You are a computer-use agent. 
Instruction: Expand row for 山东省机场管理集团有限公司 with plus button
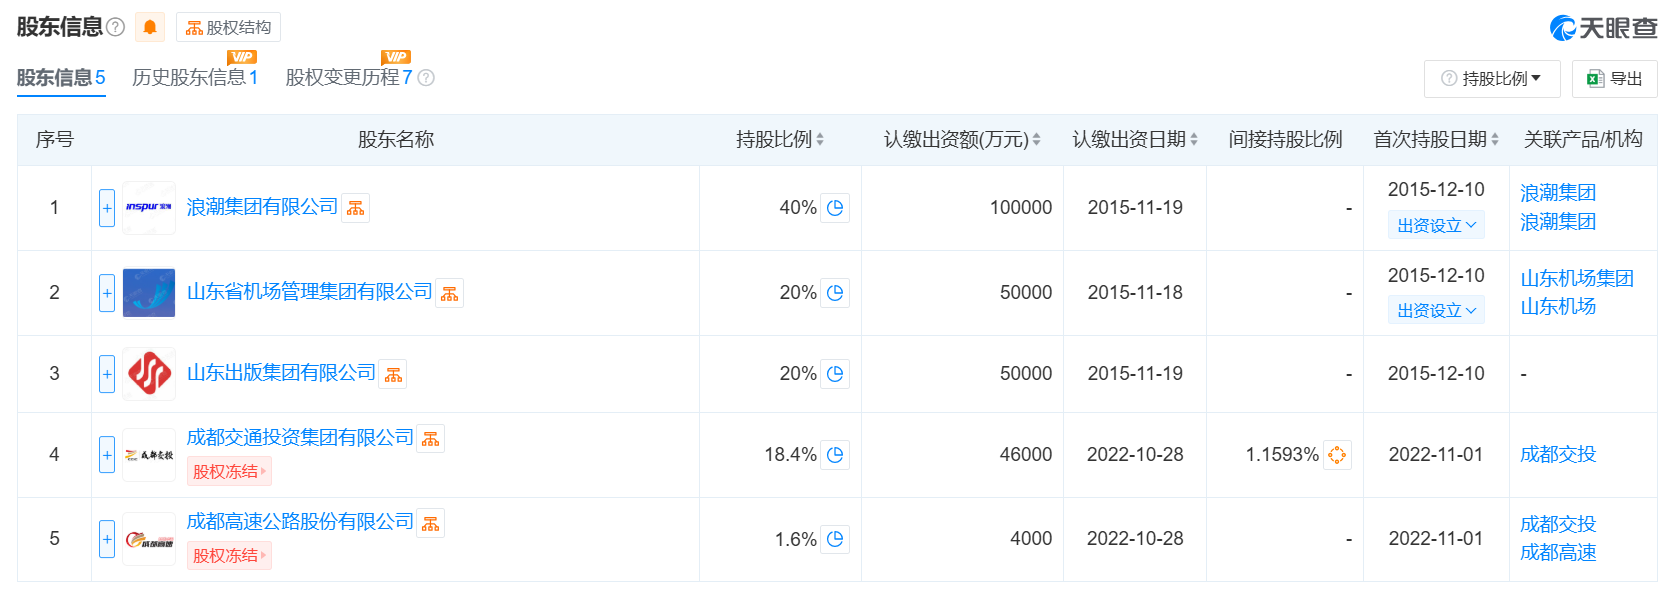(x=107, y=293)
